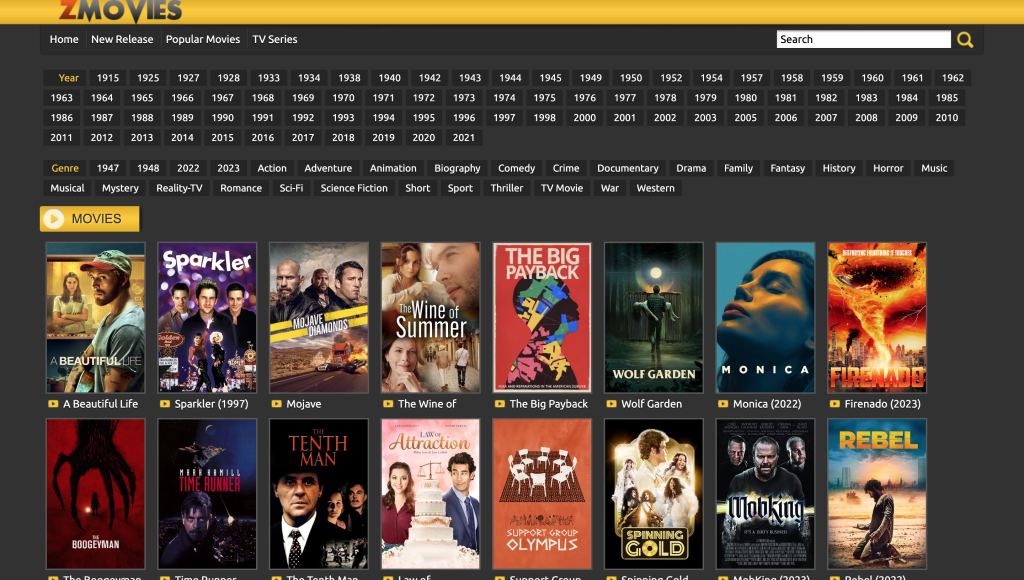The height and width of the screenshot is (580, 1024).
Task: Open the Popular Movies menu item
Action: pos(203,39)
